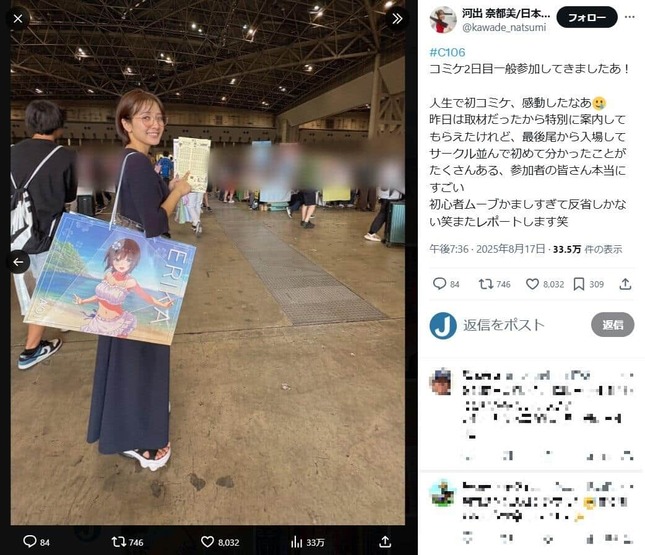The height and width of the screenshot is (555, 645).
Task: View analytics icon showing 33万
Action: click(x=296, y=542)
